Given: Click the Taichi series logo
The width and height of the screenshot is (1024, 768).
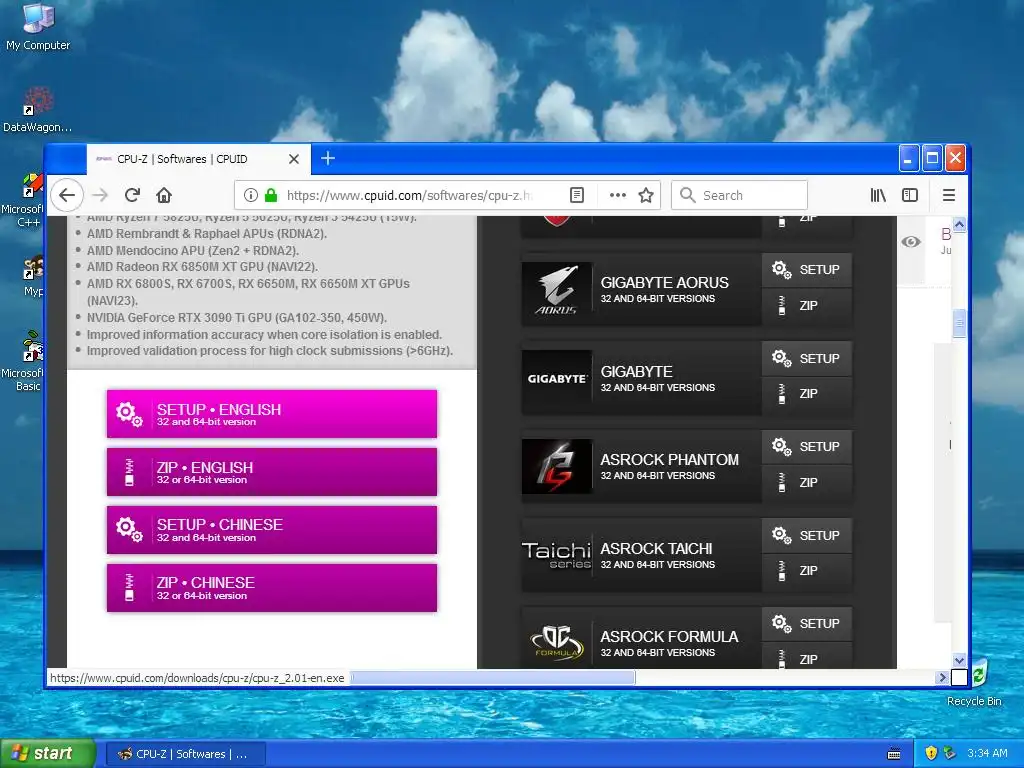Looking at the screenshot, I should click(556, 555).
